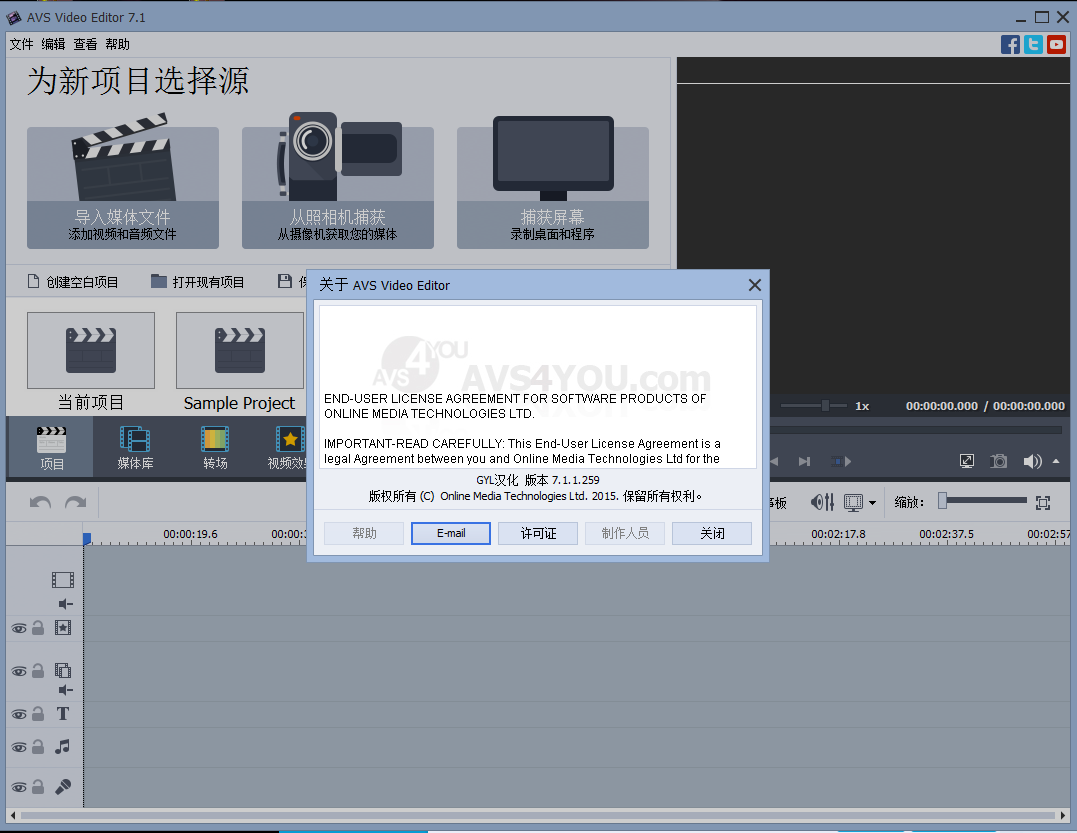Toggle visibility of the music track
The image size is (1077, 833).
(x=19, y=747)
